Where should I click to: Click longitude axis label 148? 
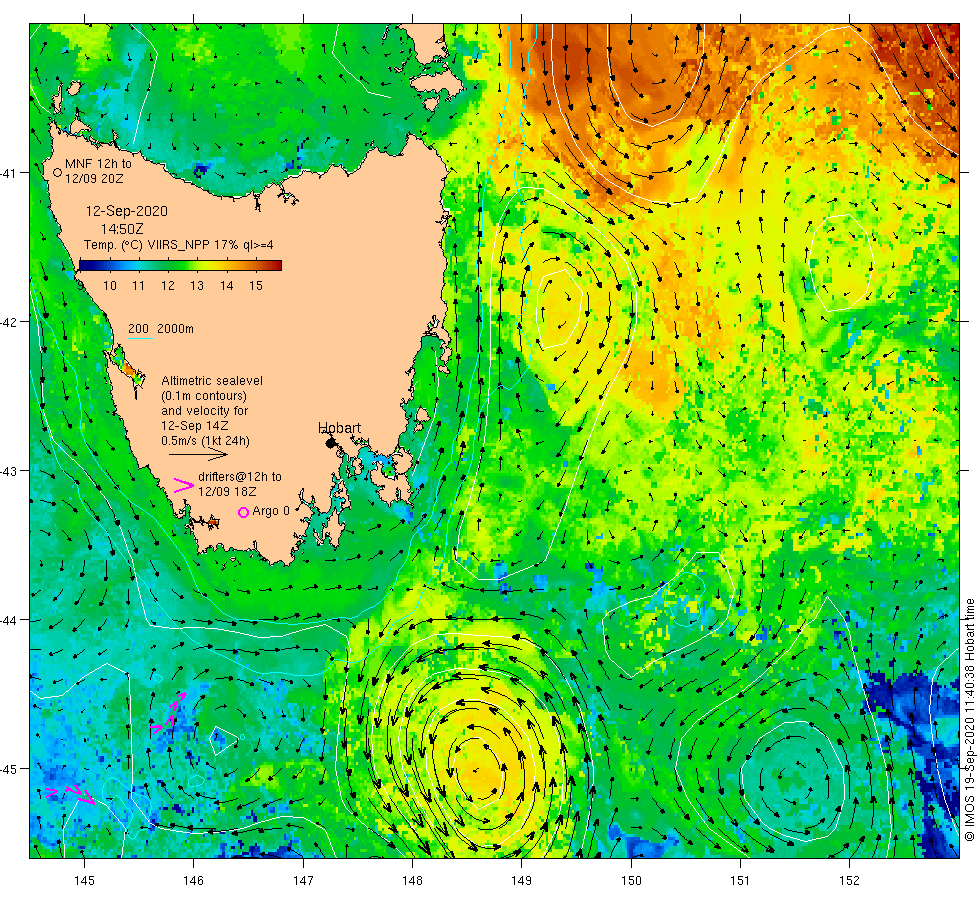tap(412, 881)
